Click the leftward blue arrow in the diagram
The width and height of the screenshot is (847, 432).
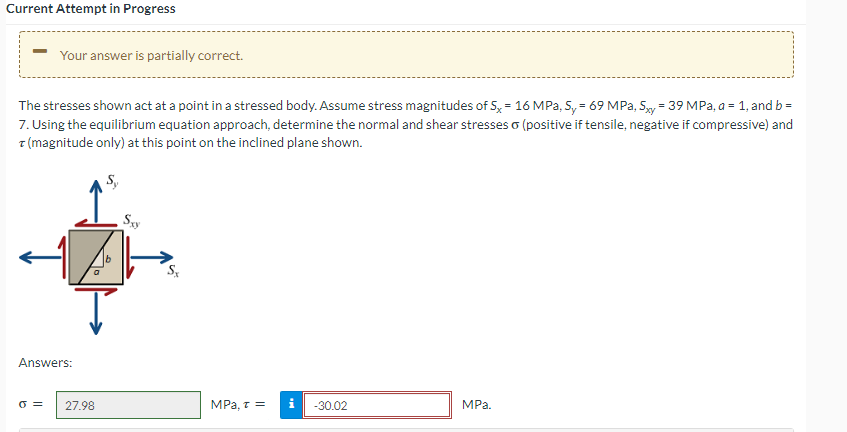pyautogui.click(x=41, y=257)
